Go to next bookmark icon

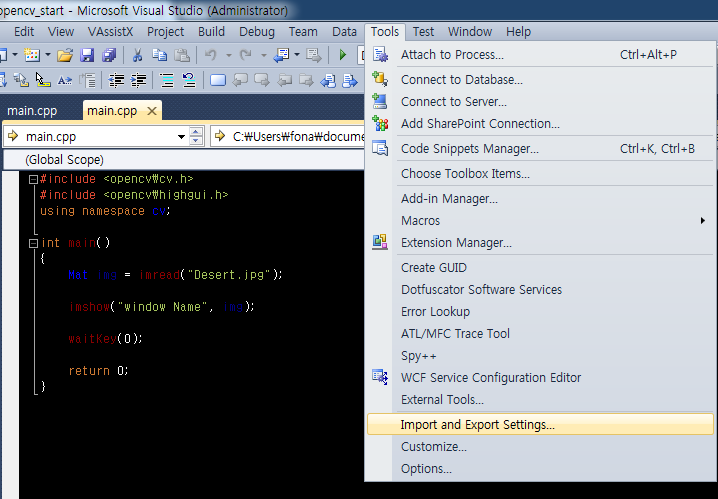click(x=262, y=81)
